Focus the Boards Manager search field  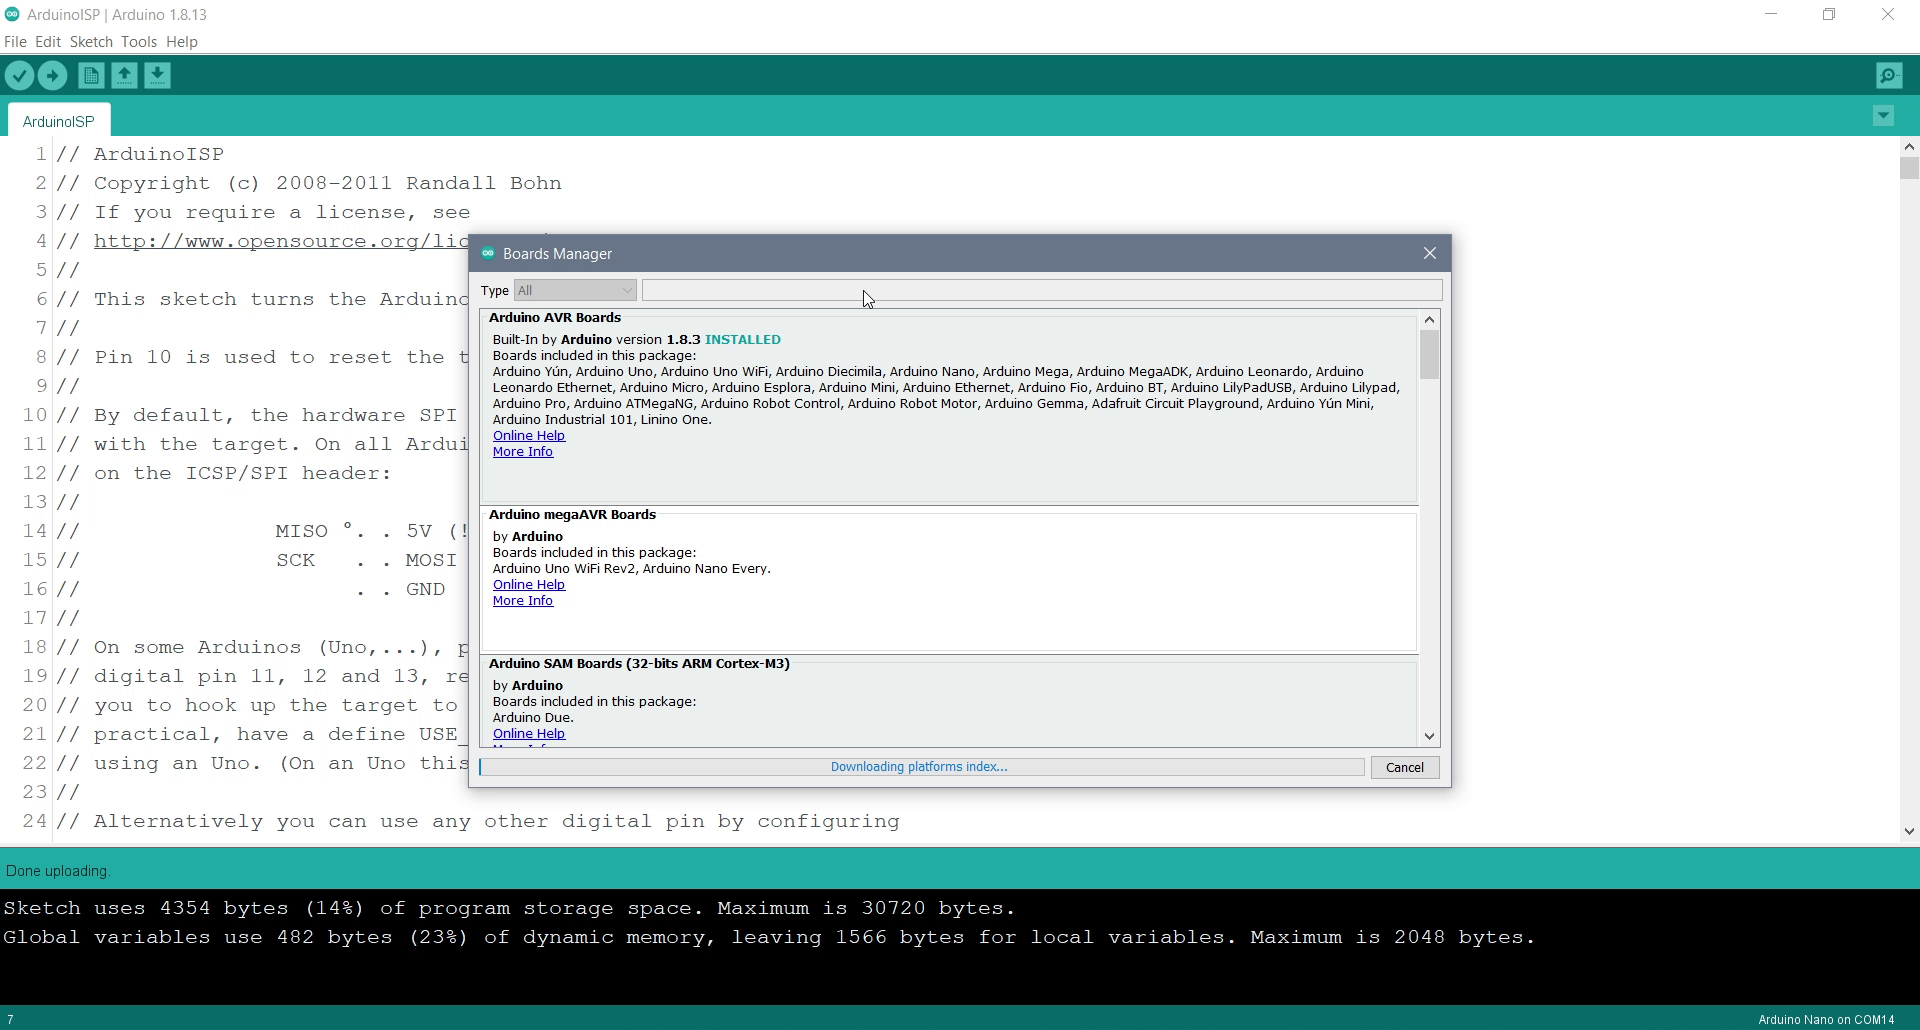(x=1042, y=290)
